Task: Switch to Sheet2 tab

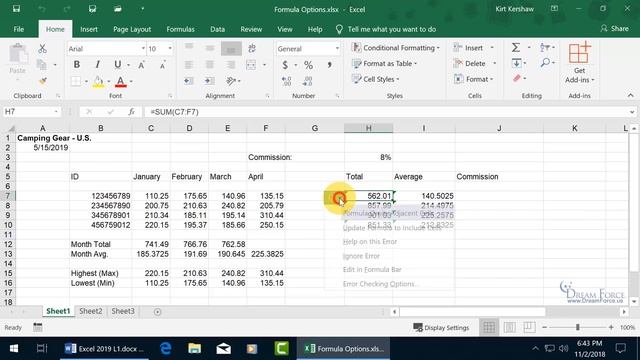Action: [x=91, y=311]
